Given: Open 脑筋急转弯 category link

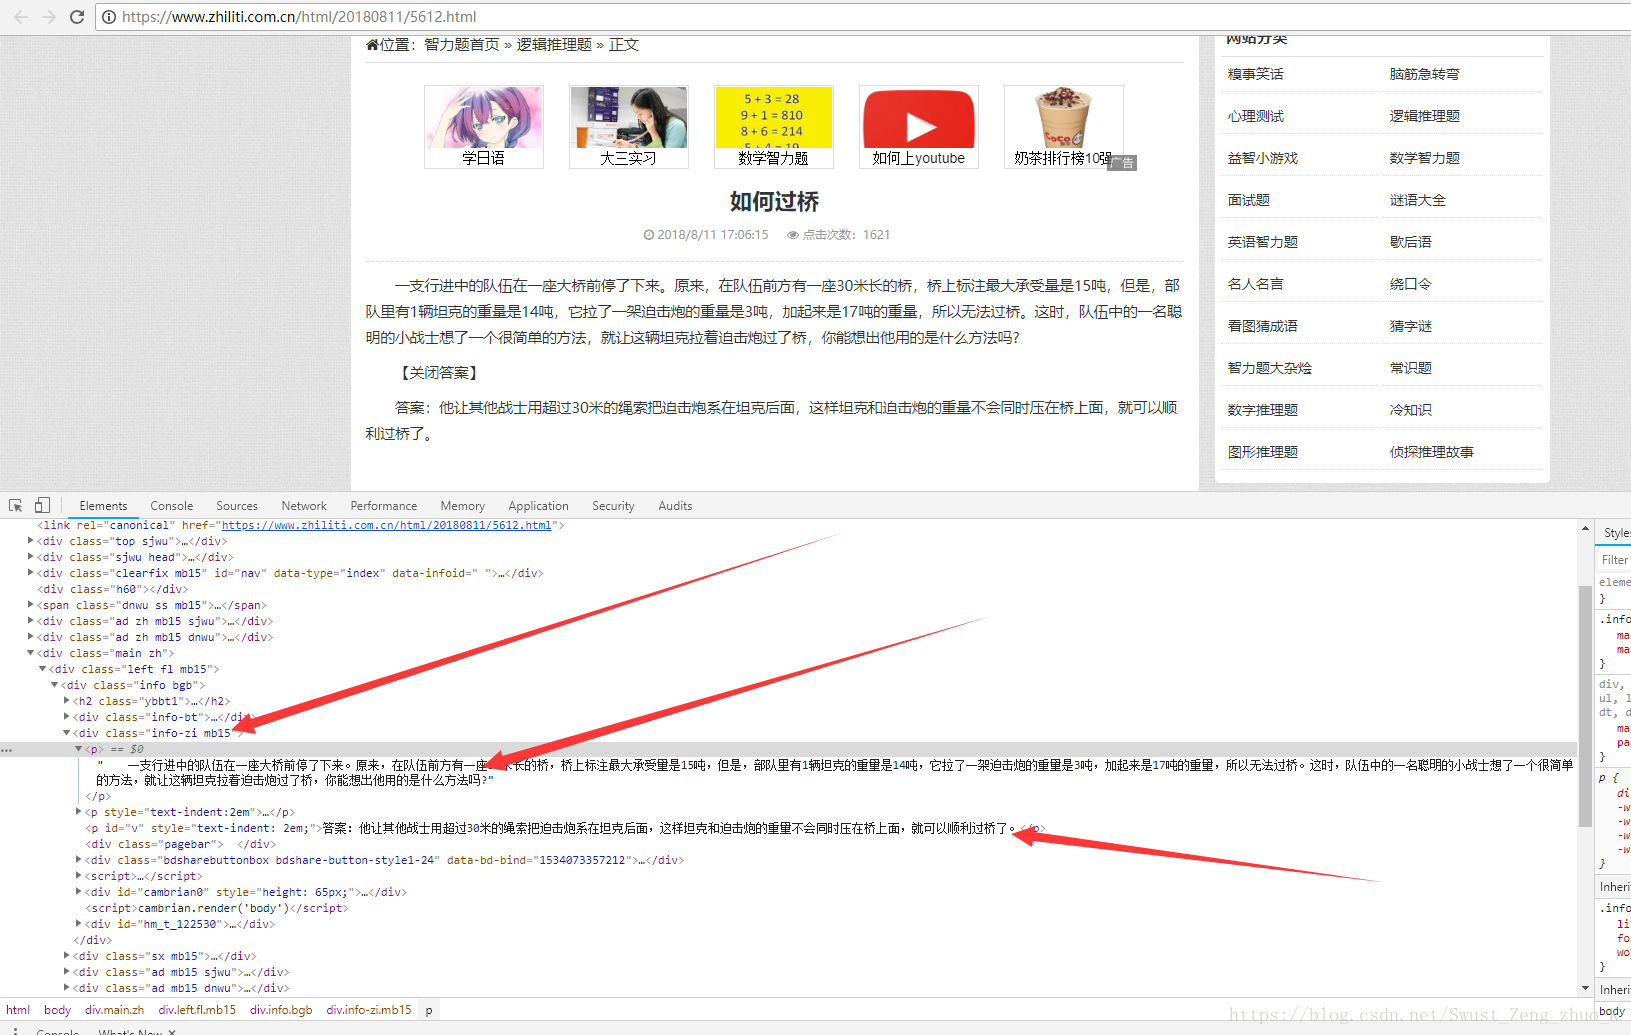Looking at the screenshot, I should tap(1425, 74).
